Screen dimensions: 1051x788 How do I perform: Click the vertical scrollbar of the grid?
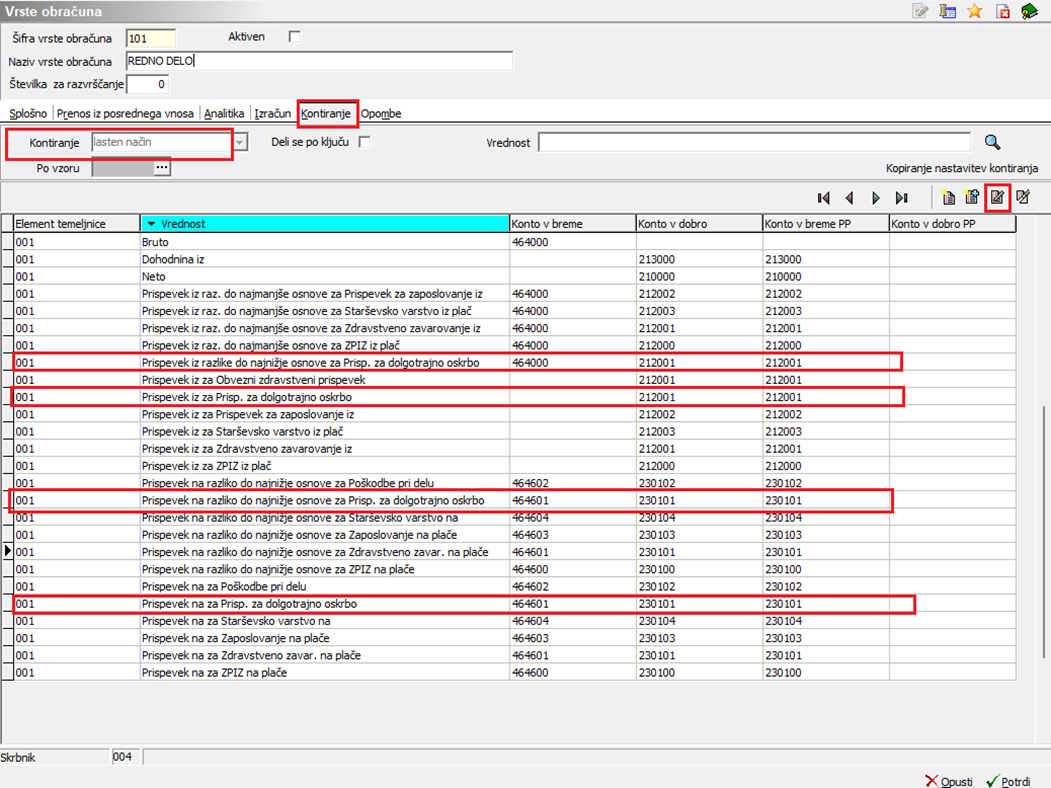tap(1044, 532)
